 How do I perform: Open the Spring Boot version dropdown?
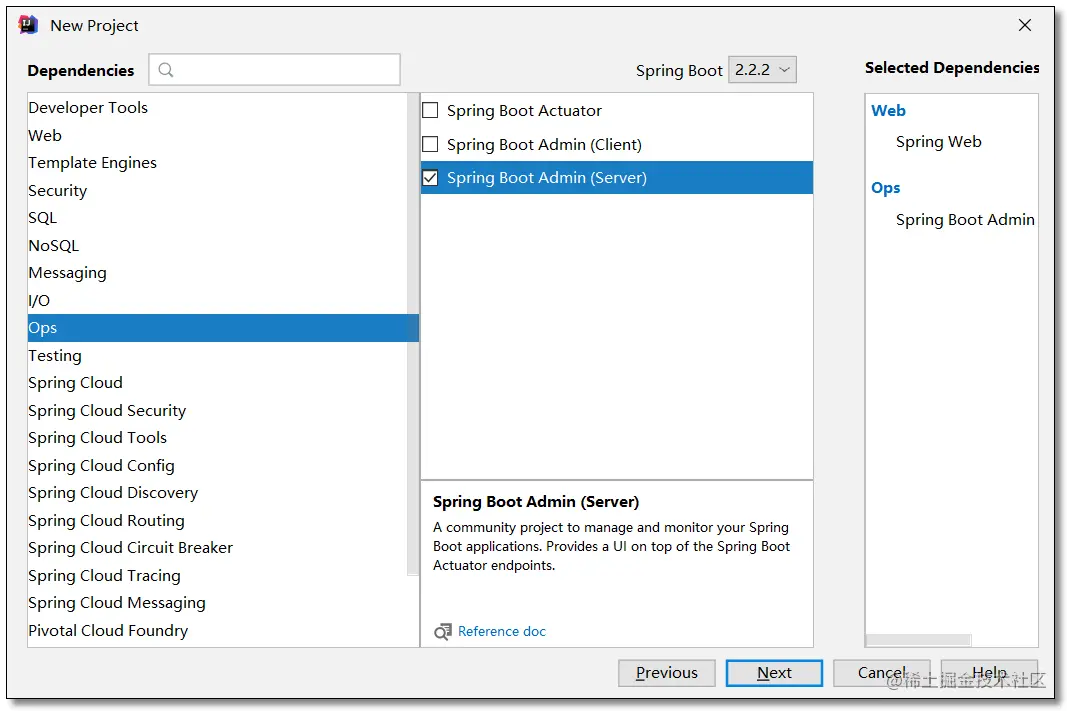pos(762,69)
